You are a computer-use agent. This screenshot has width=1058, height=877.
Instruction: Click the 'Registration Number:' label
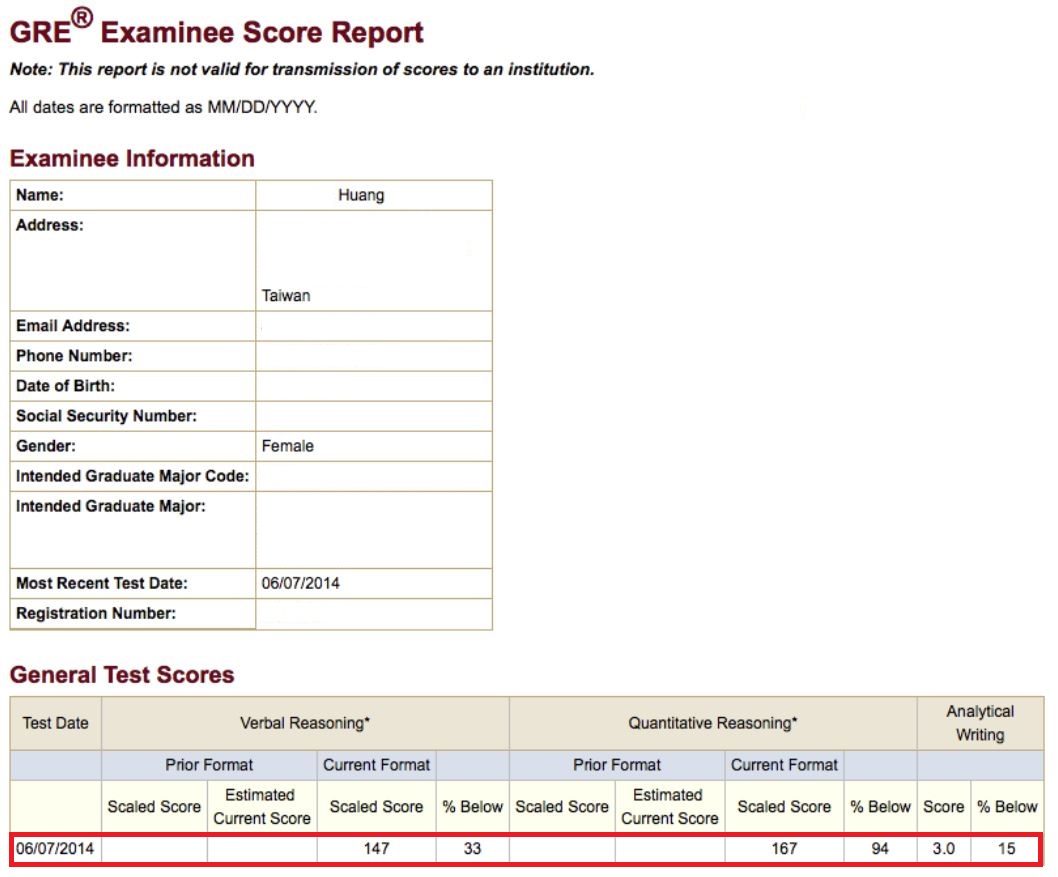tap(96, 613)
